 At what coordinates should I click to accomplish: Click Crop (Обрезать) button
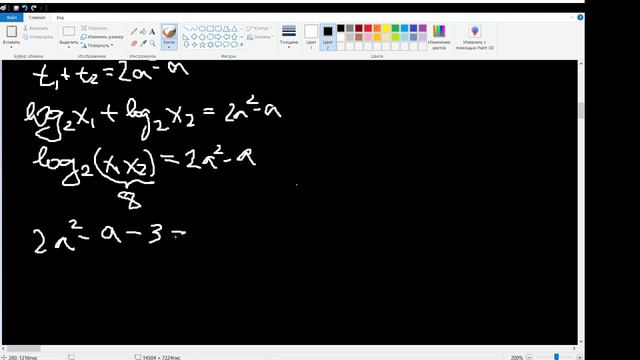click(94, 28)
